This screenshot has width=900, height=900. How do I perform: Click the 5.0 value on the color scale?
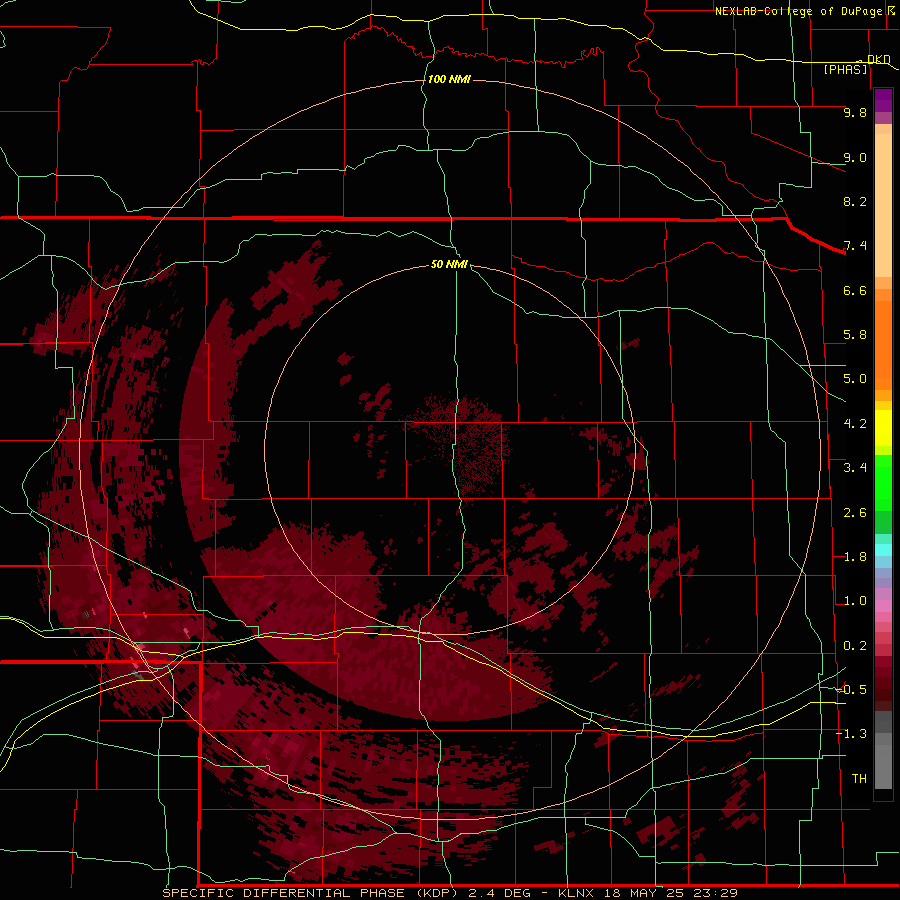(855, 379)
